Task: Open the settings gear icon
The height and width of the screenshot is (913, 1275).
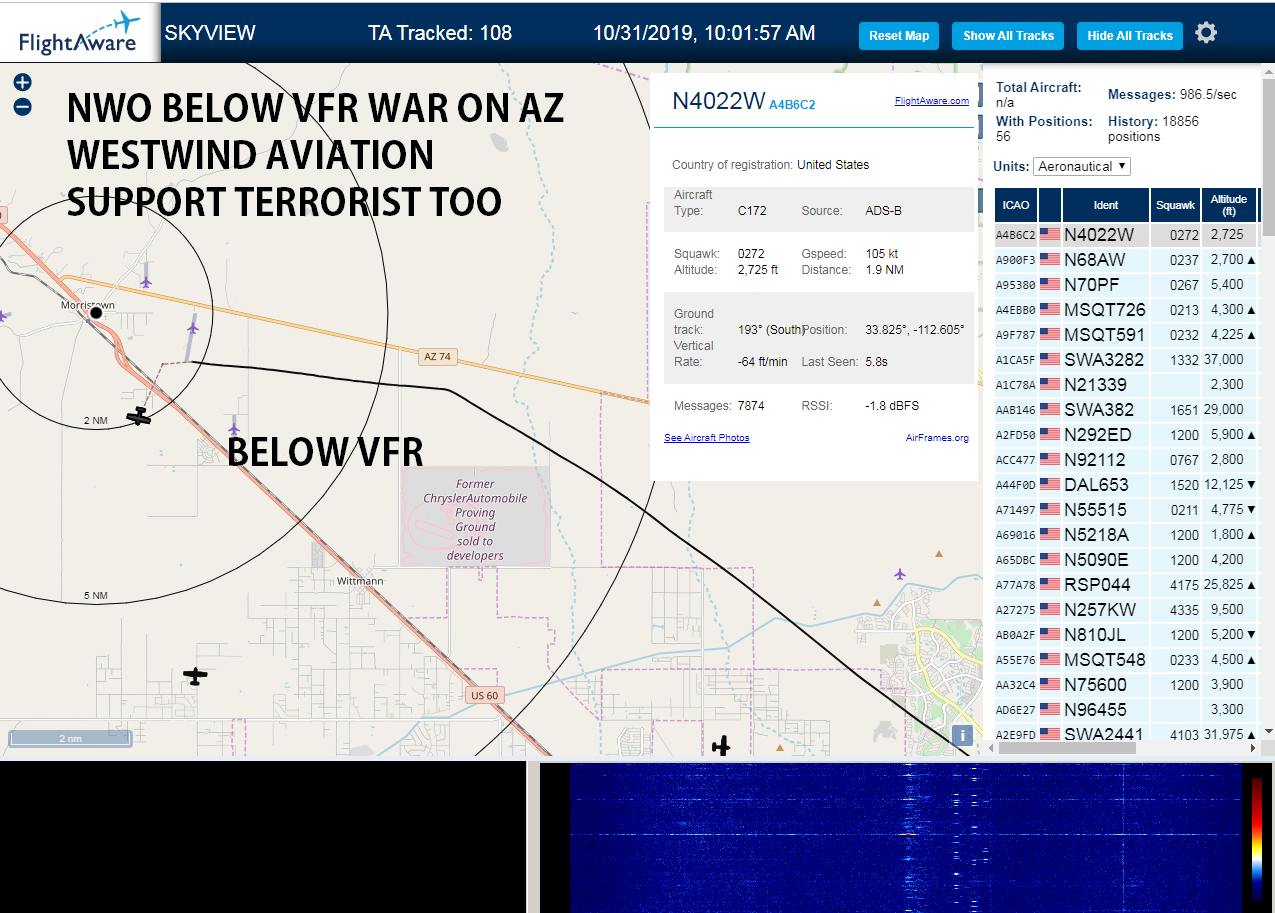Action: 1206,33
